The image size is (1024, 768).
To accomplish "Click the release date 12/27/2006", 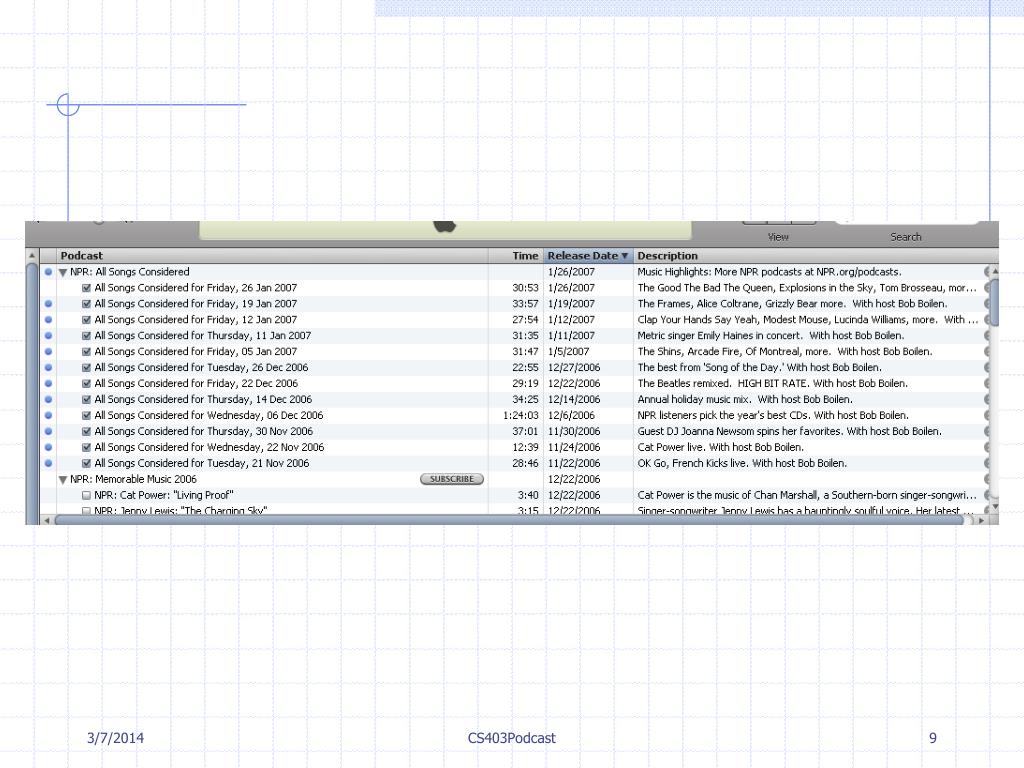I will coord(574,368).
